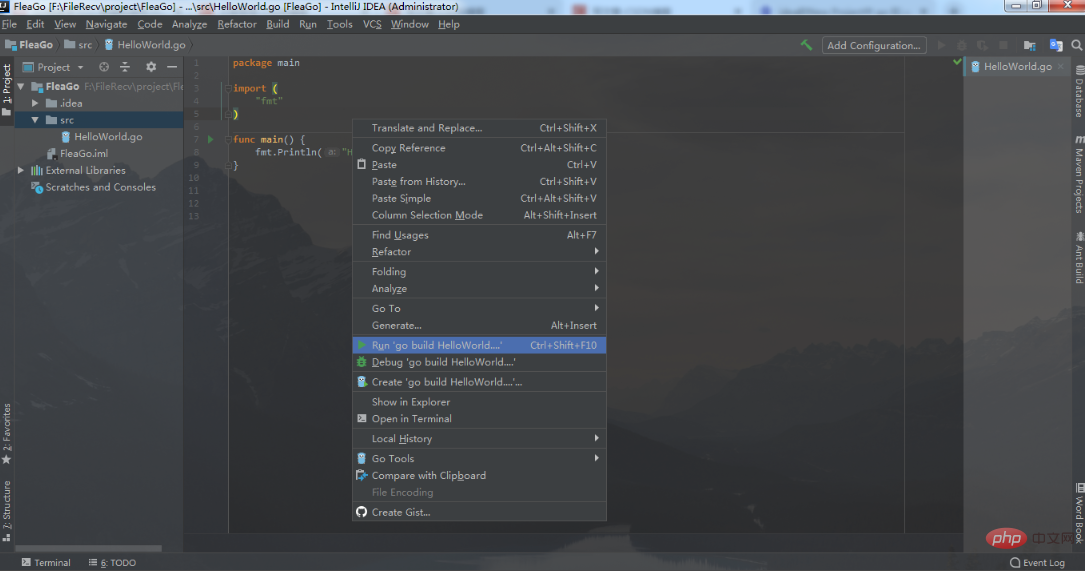Open the Navigate menu in menu bar

pyautogui.click(x=106, y=24)
